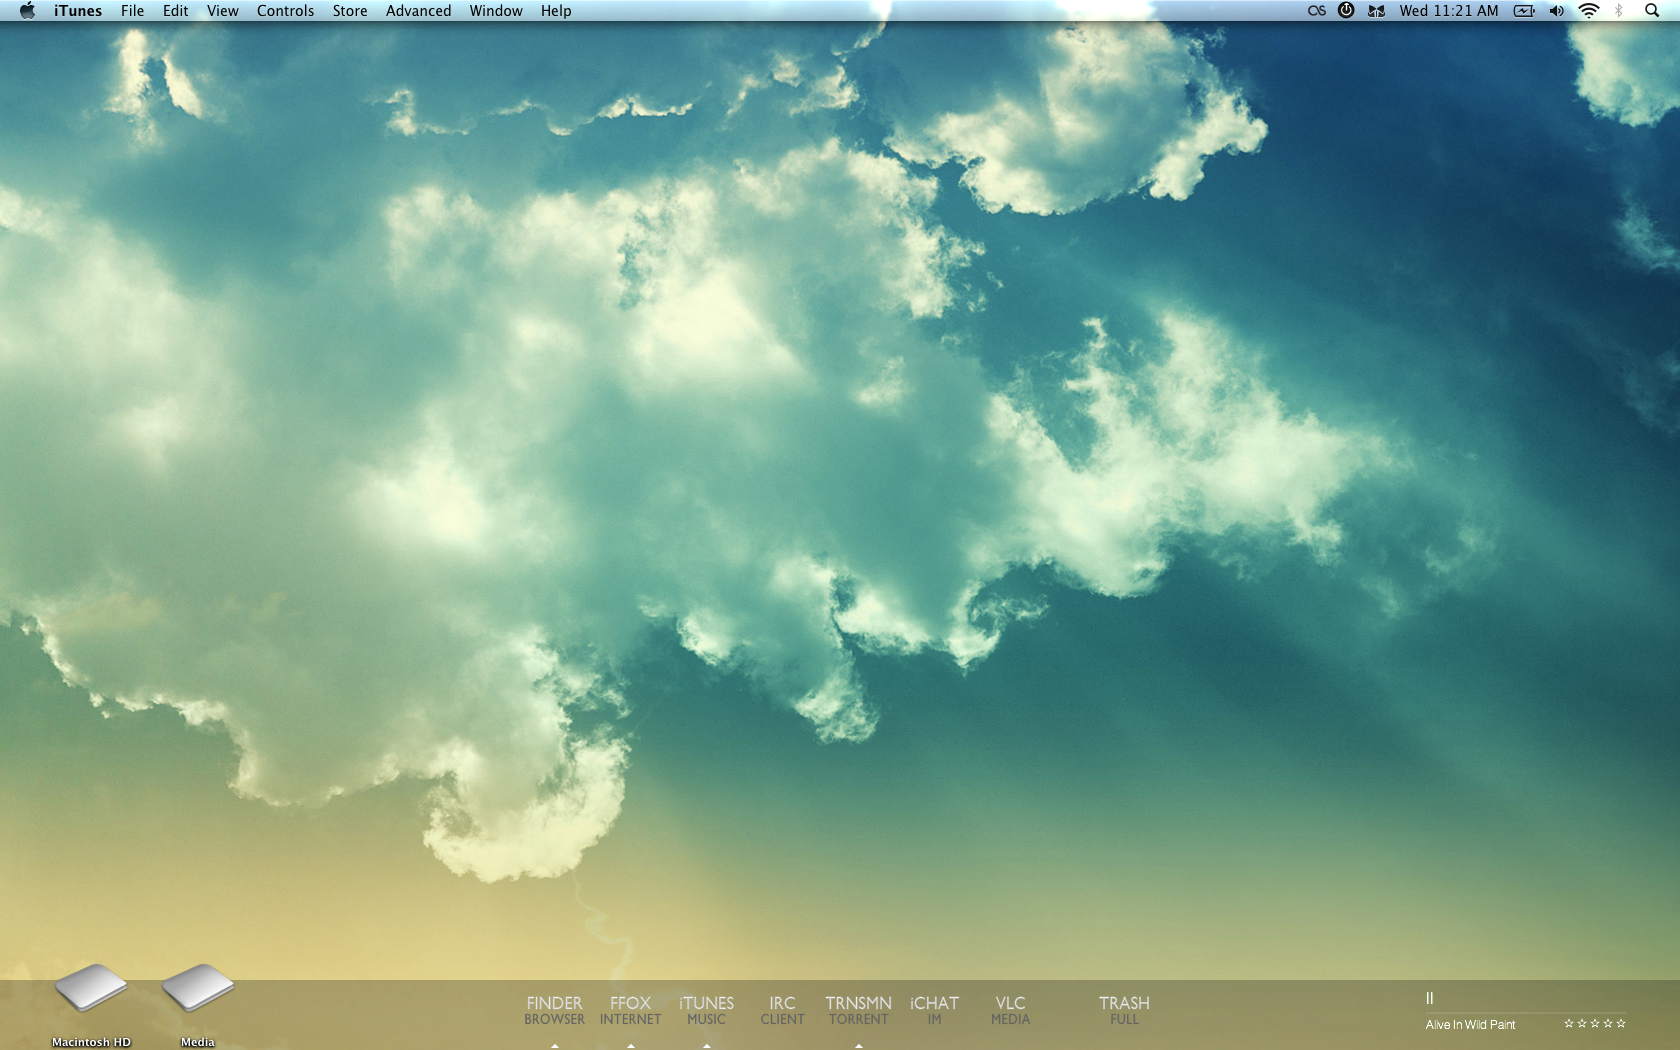Open TRNSMN Torrent in the dock

tap(858, 1010)
